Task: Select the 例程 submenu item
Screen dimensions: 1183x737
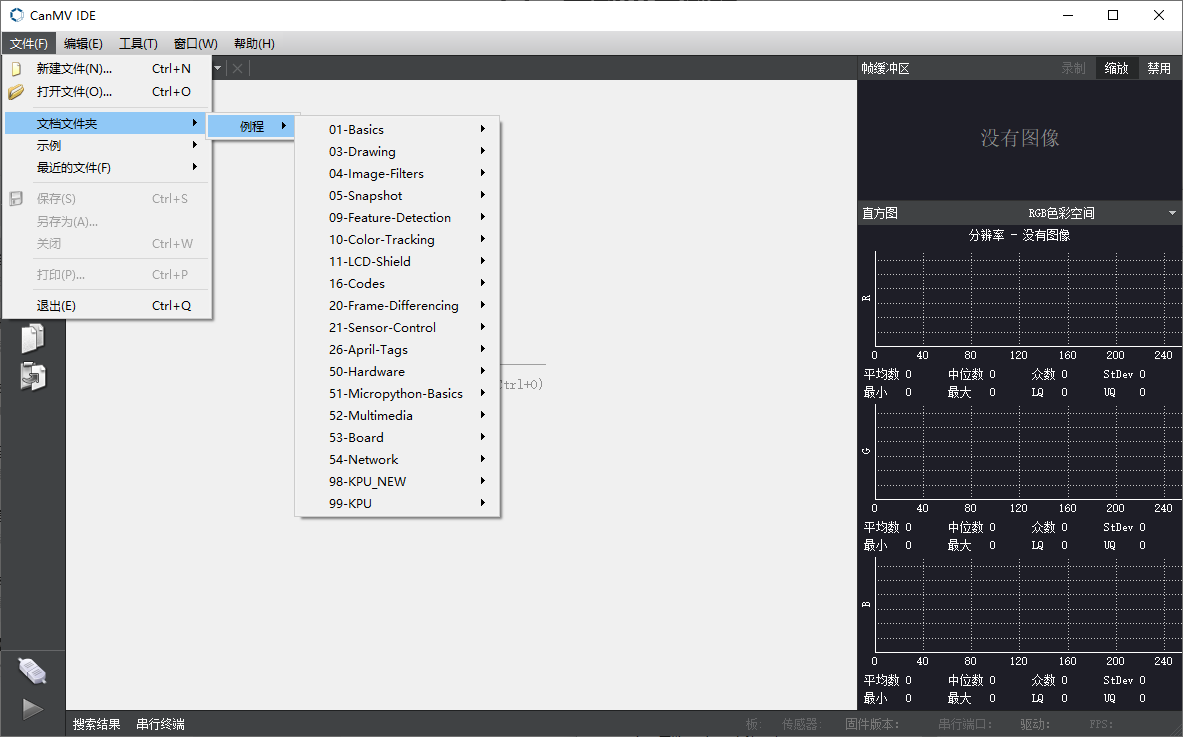Action: click(250, 126)
